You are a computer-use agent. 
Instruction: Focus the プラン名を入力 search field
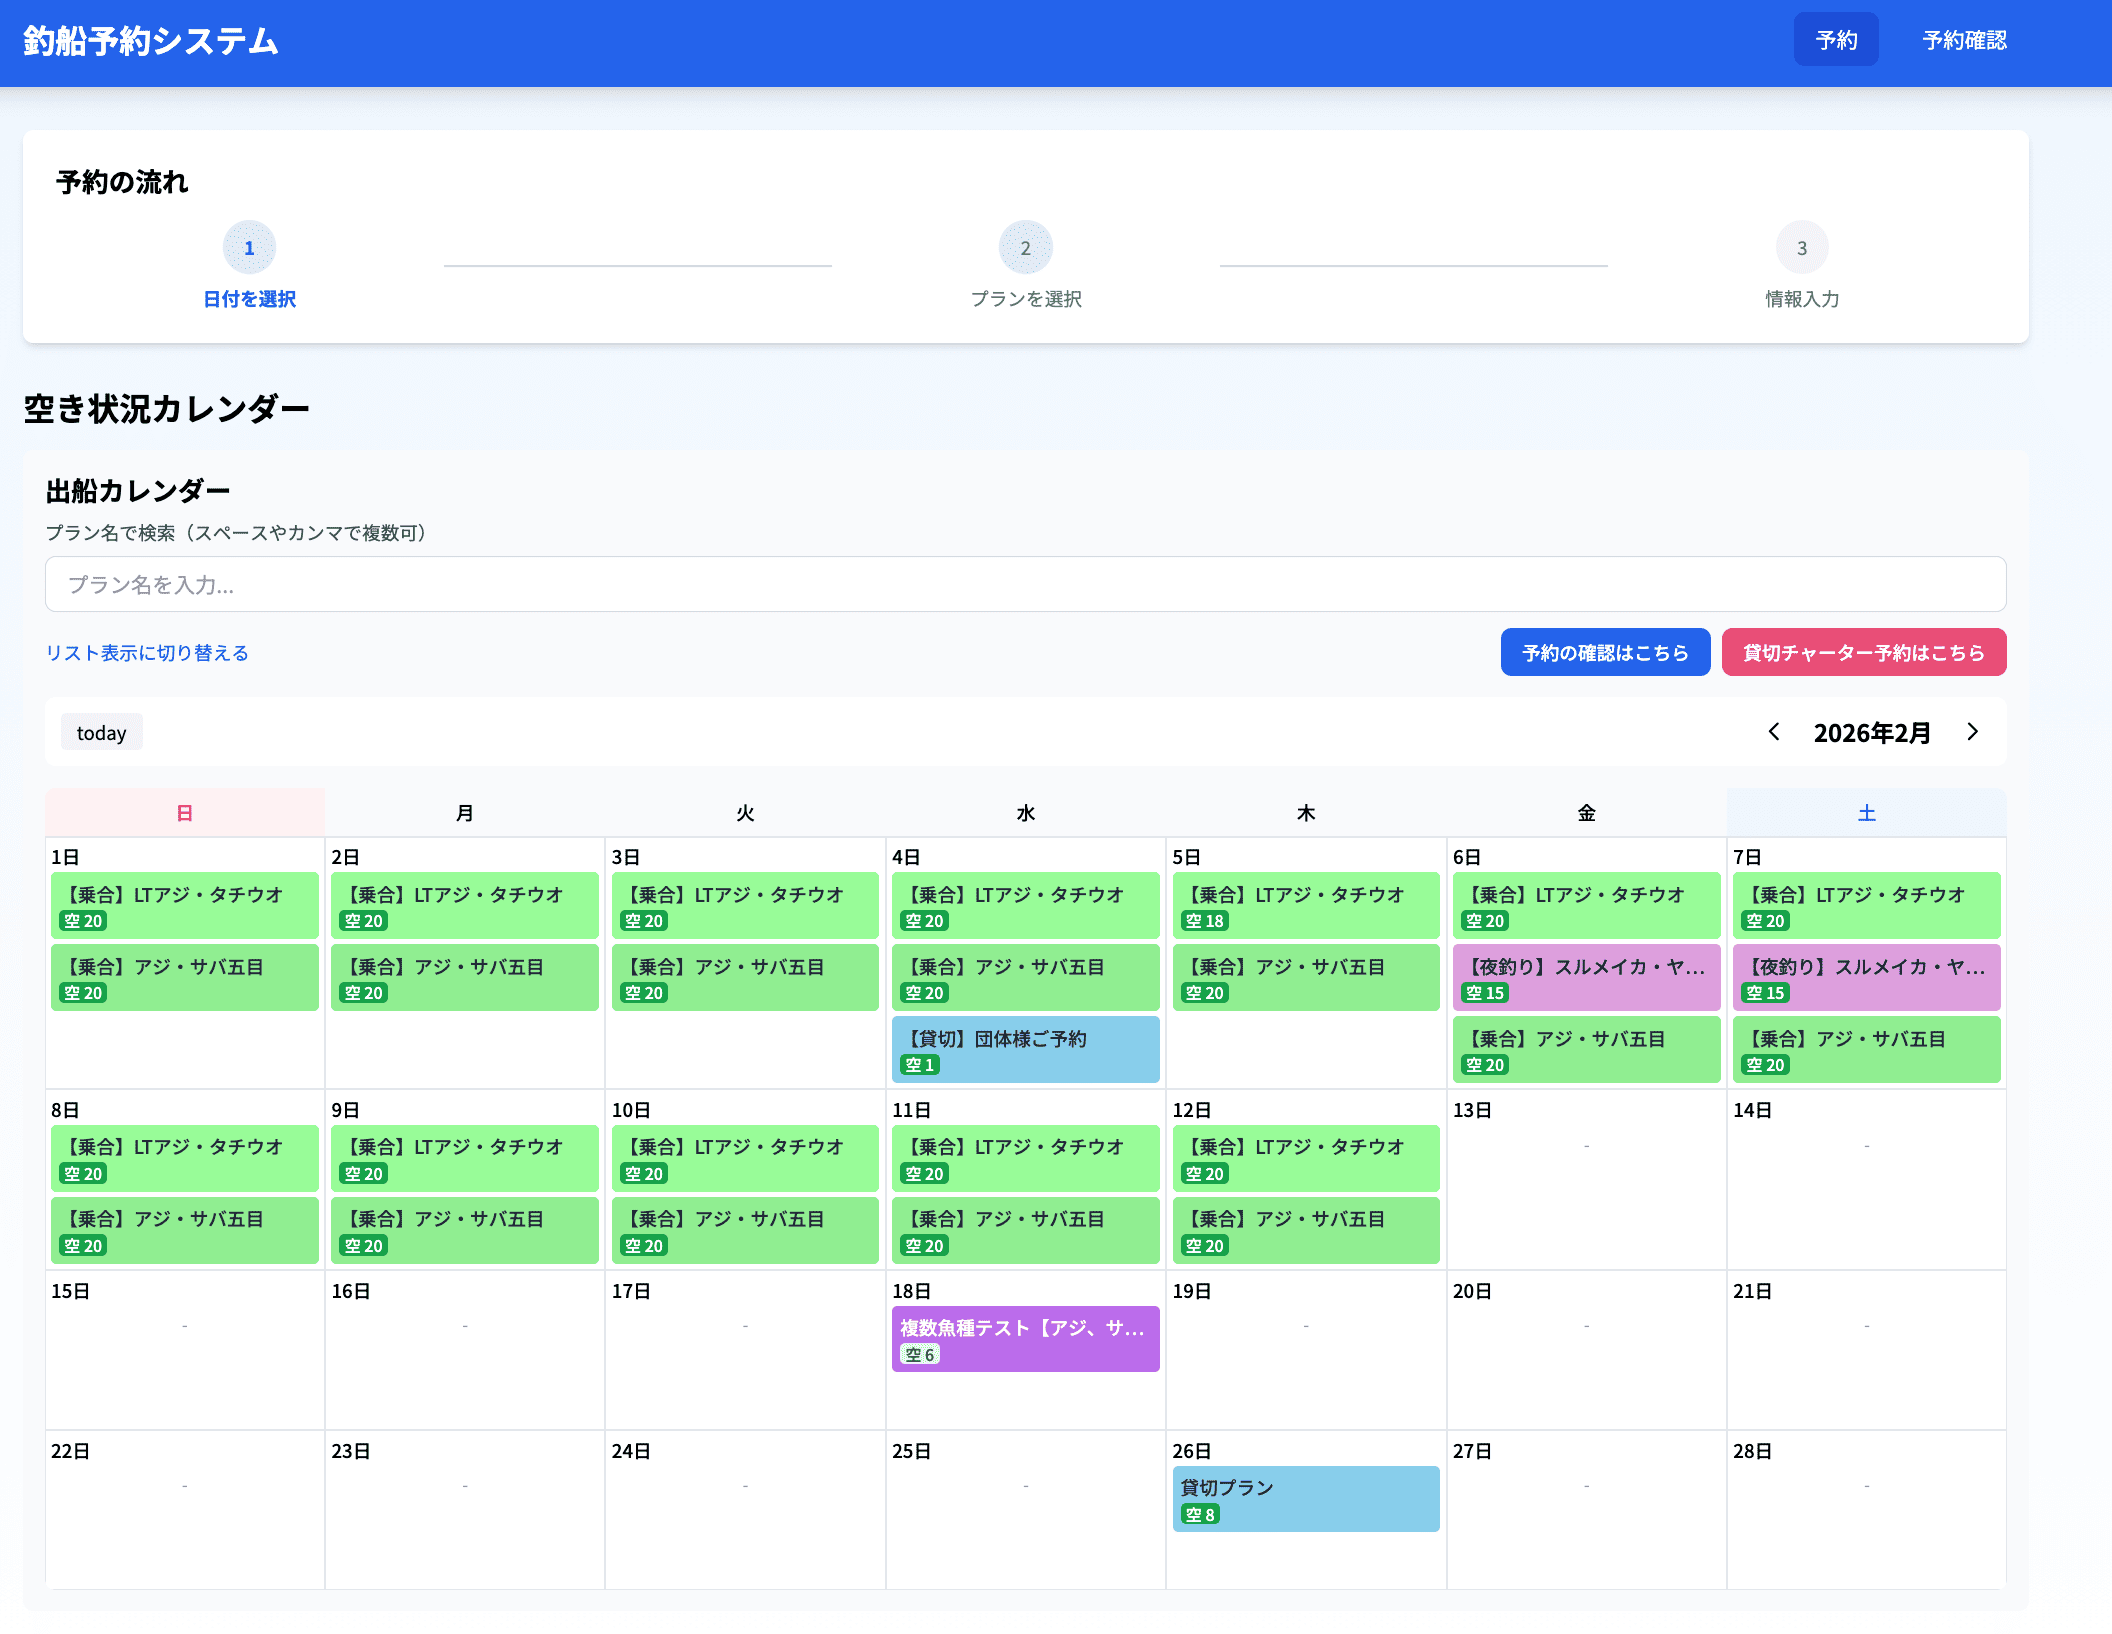[1025, 584]
